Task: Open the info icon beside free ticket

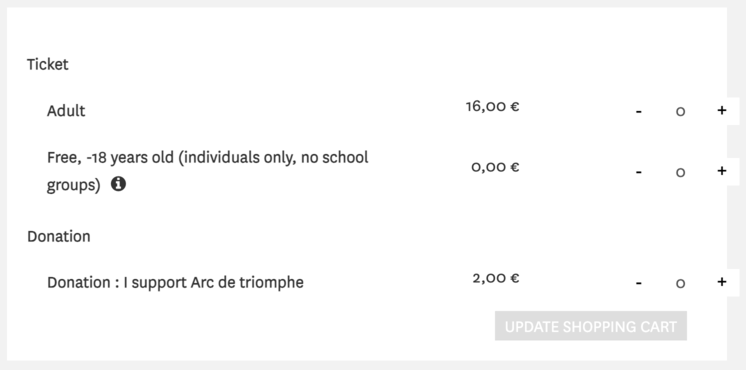Action: click(118, 184)
